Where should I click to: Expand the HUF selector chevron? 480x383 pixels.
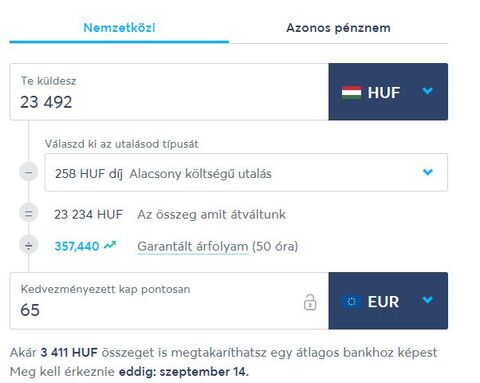tap(427, 91)
